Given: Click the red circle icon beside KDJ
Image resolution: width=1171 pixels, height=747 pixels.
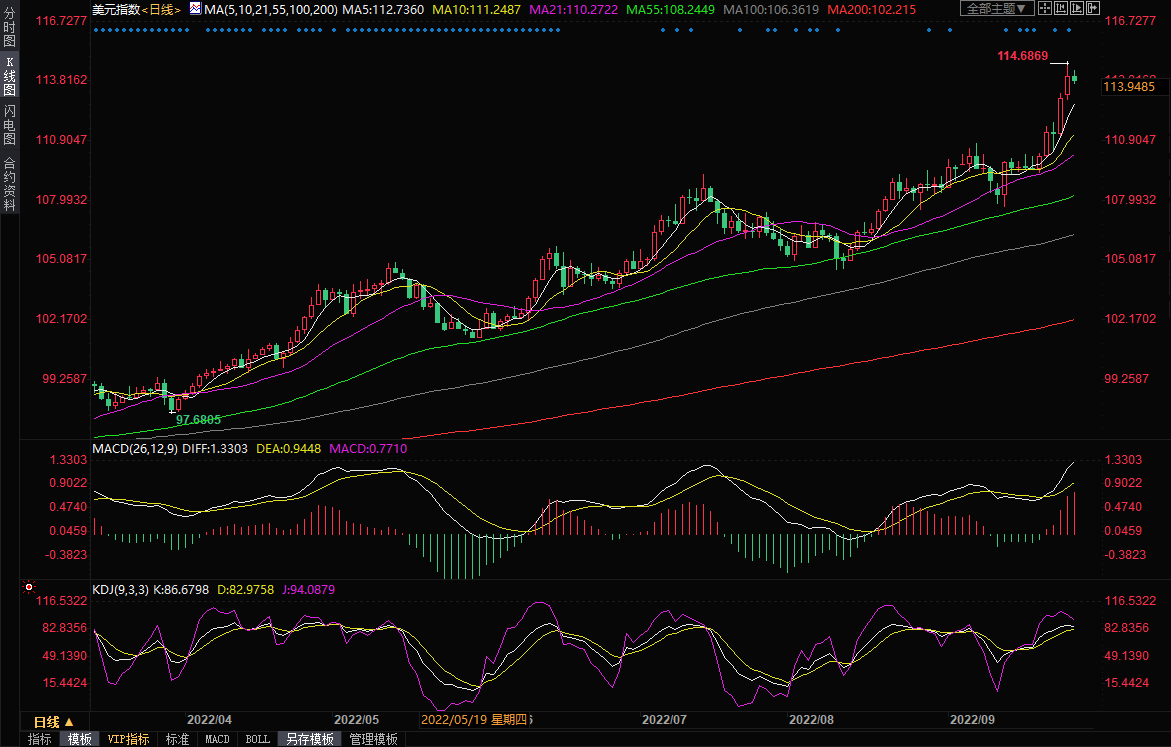Looking at the screenshot, I should (29, 587).
